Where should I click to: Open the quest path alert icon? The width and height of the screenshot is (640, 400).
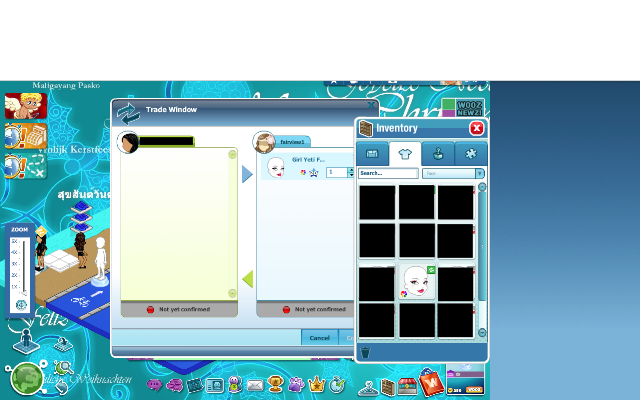coord(26,166)
